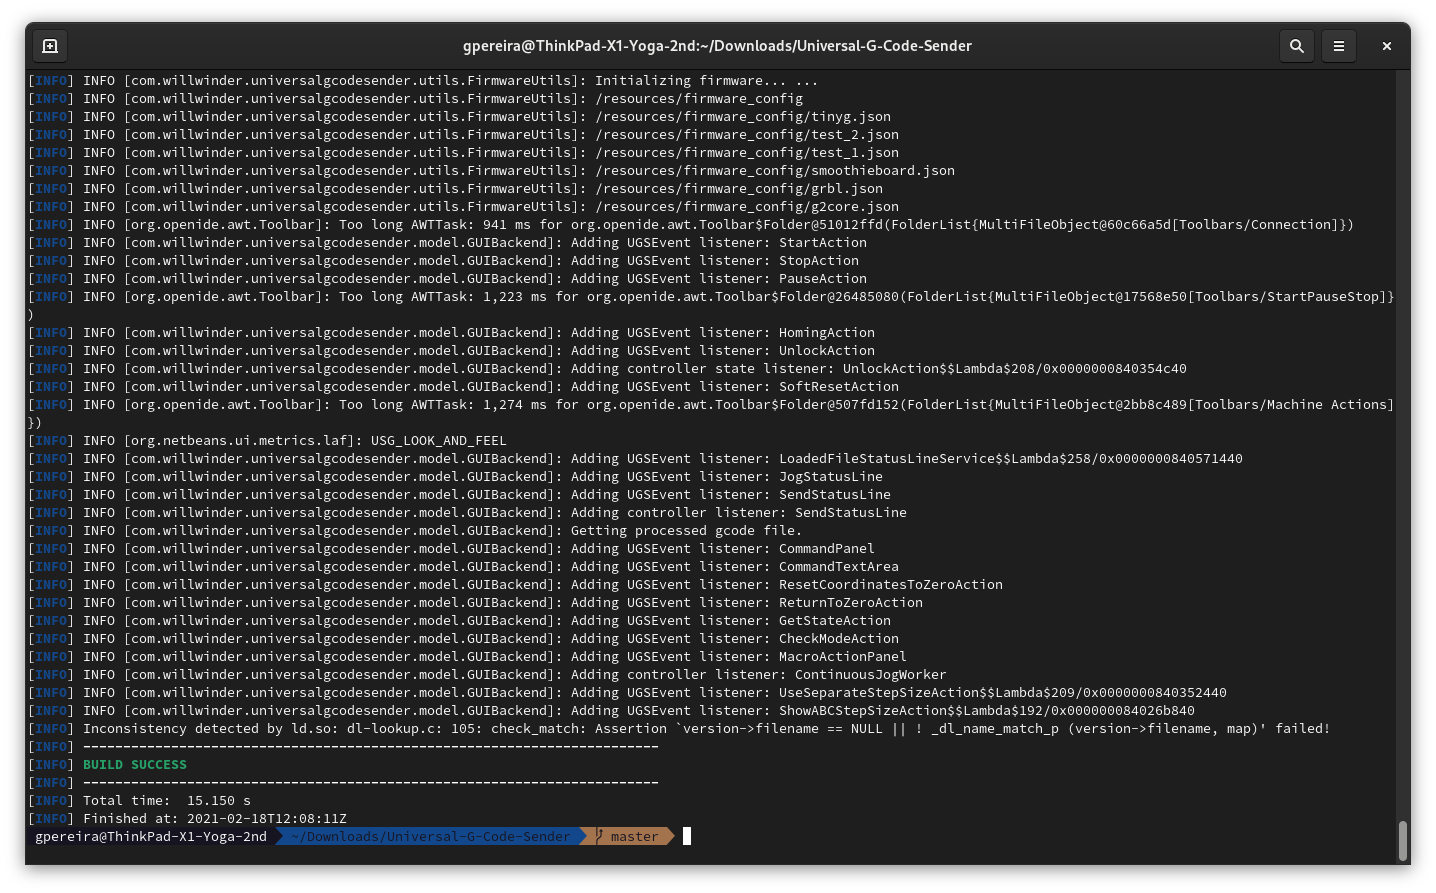Click the smoothieboard.json firmware config path

776,170
